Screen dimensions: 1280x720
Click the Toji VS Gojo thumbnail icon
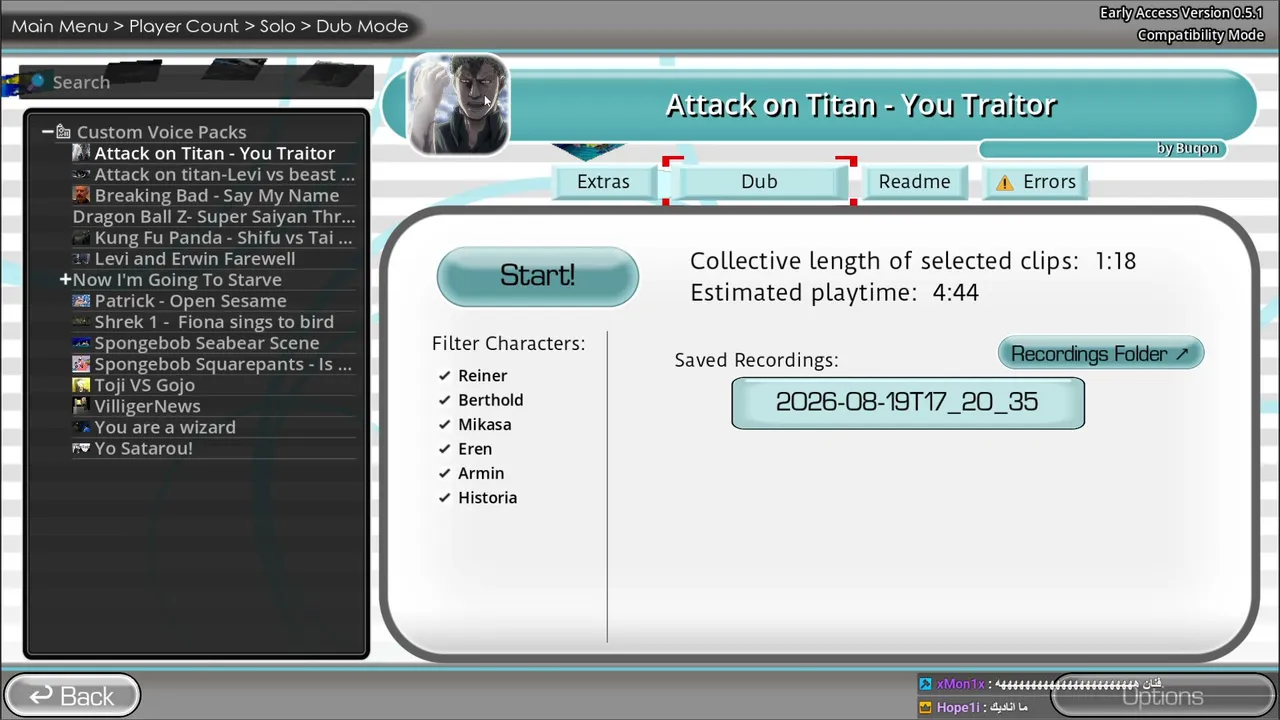(81, 385)
